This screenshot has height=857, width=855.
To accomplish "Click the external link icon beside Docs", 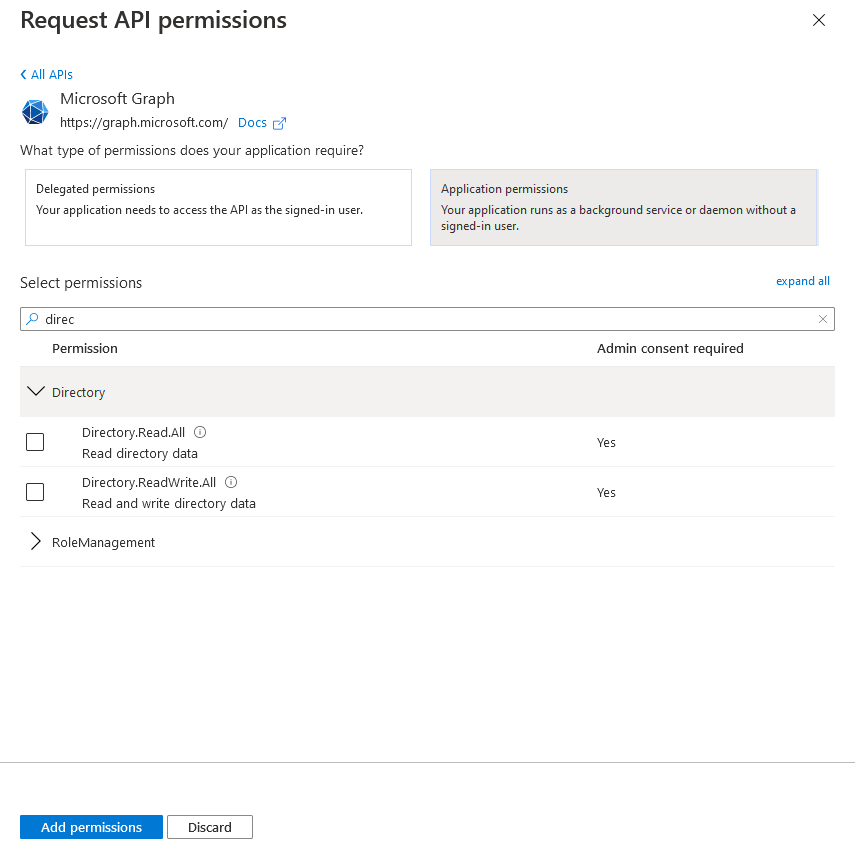I will click(x=280, y=123).
